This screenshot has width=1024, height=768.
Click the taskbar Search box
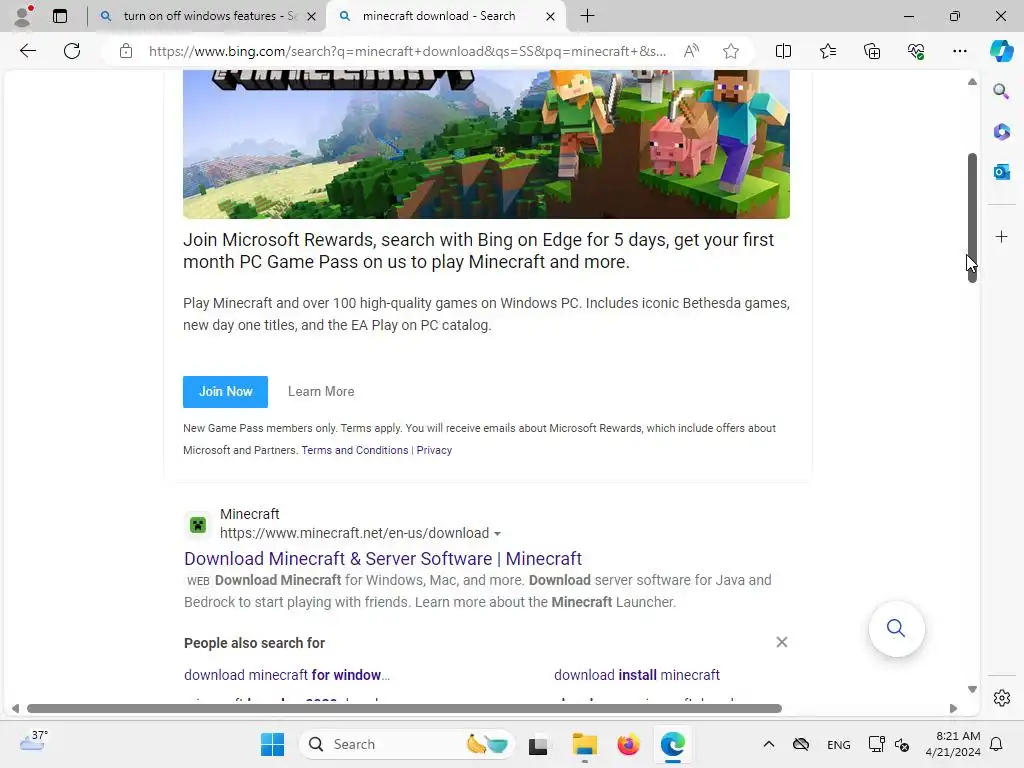406,744
